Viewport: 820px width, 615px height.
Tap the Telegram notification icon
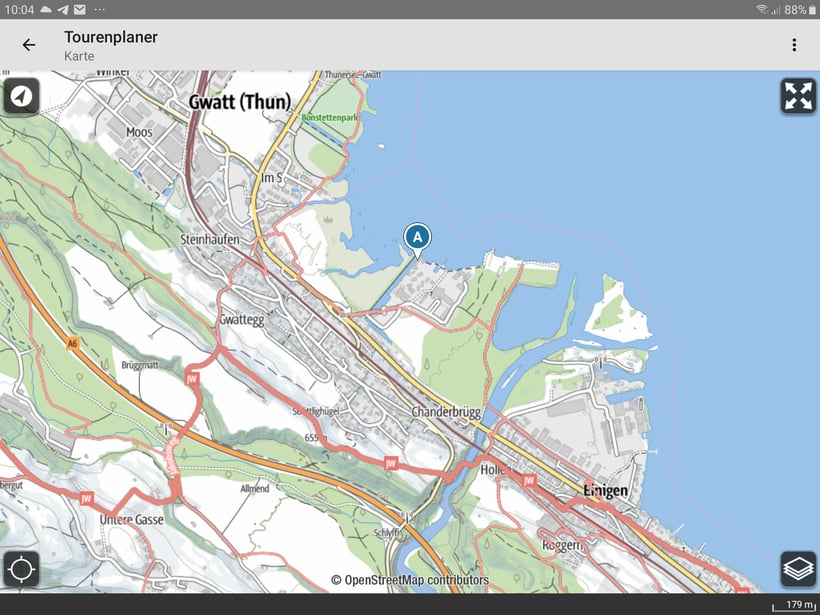pyautogui.click(x=63, y=9)
